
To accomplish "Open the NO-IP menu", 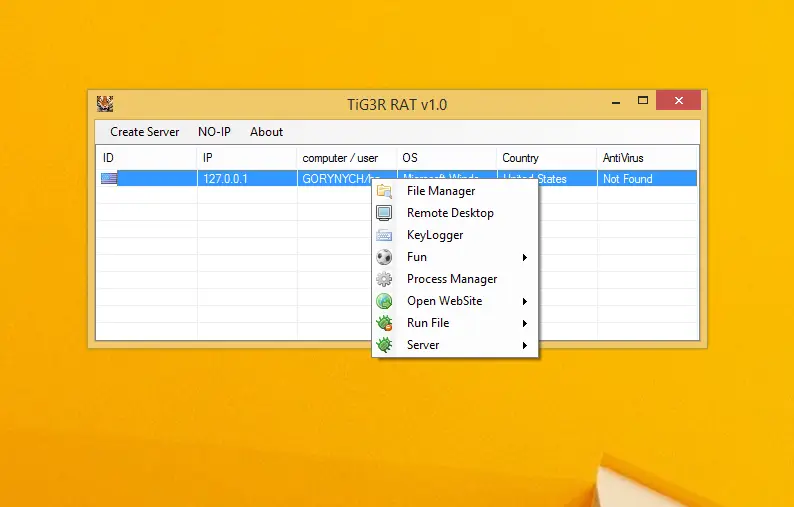I will point(215,132).
